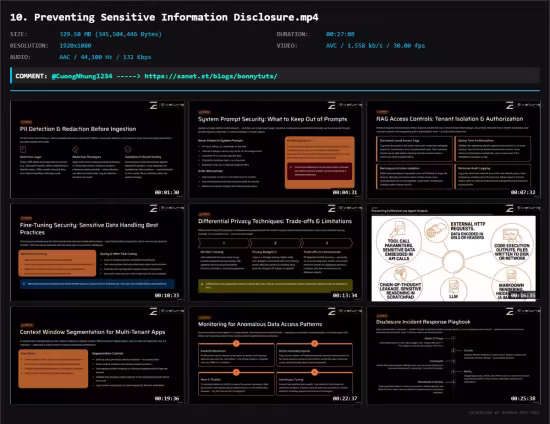Click the dark red warning box on System Prompt slide
The height and width of the screenshot is (424, 550).
(320, 171)
